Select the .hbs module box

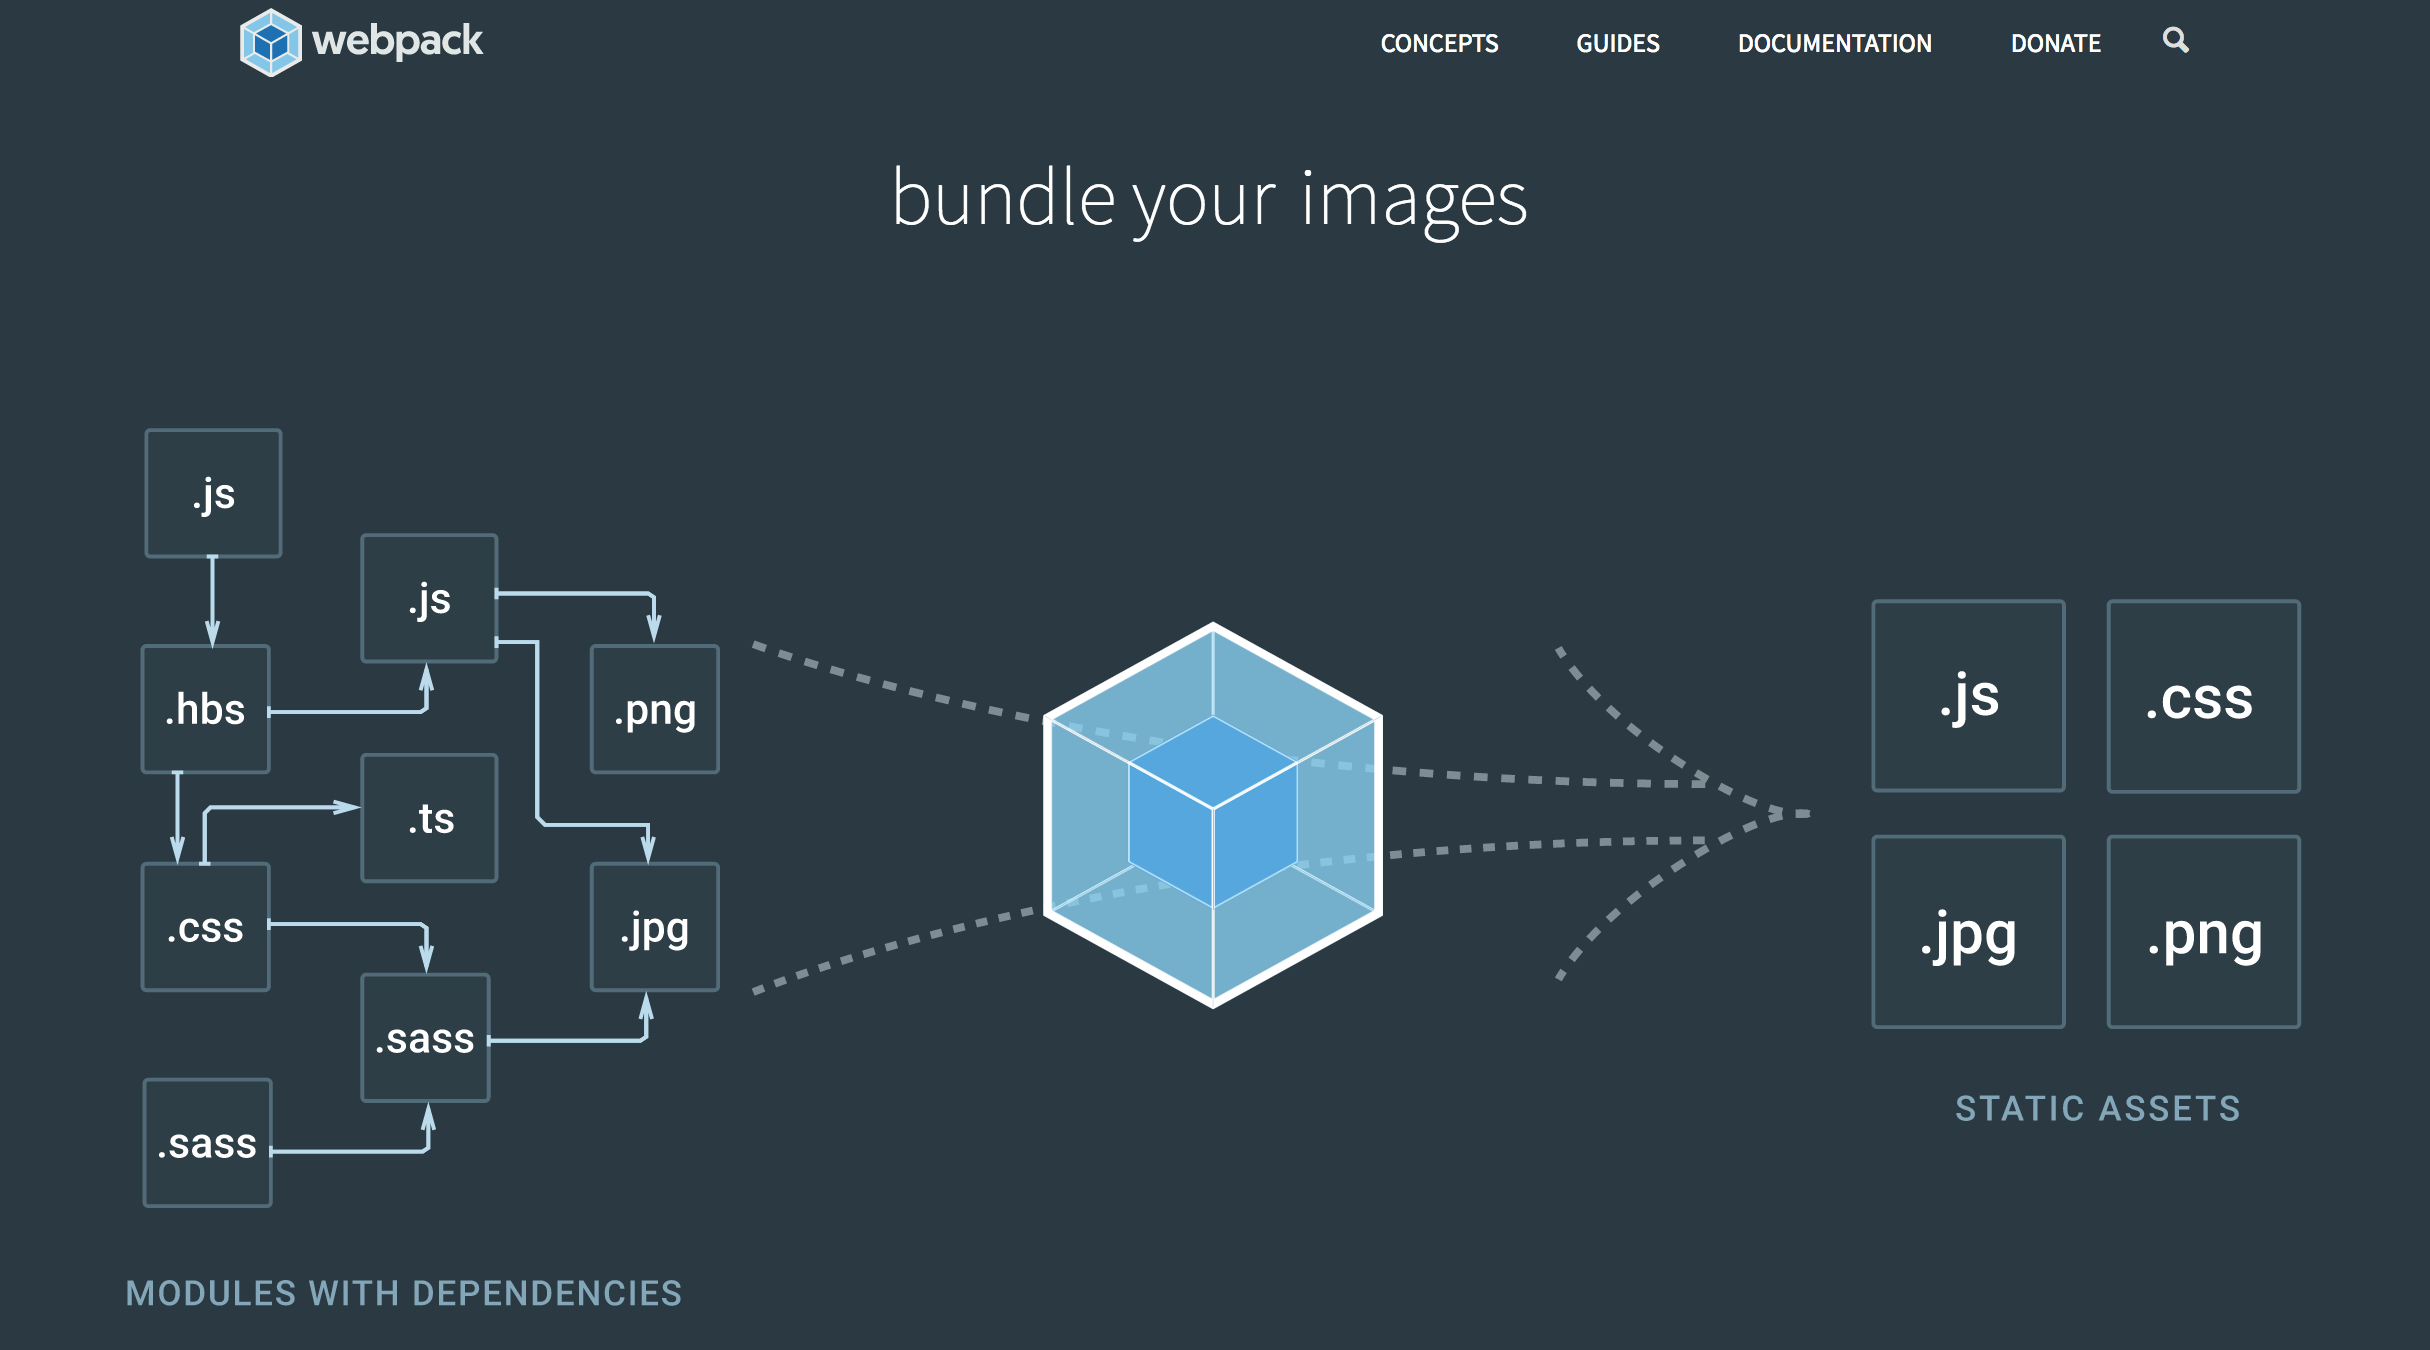205,710
